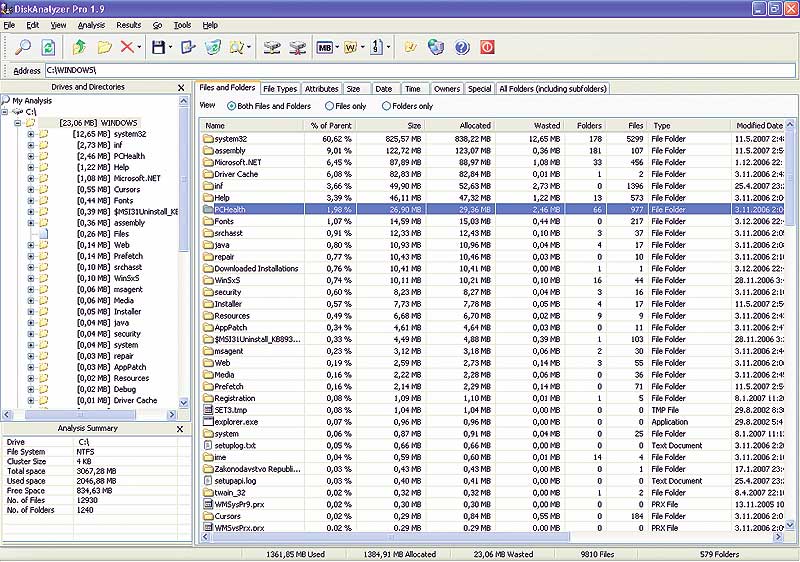Click the yellow W toolbar icon

pos(351,47)
